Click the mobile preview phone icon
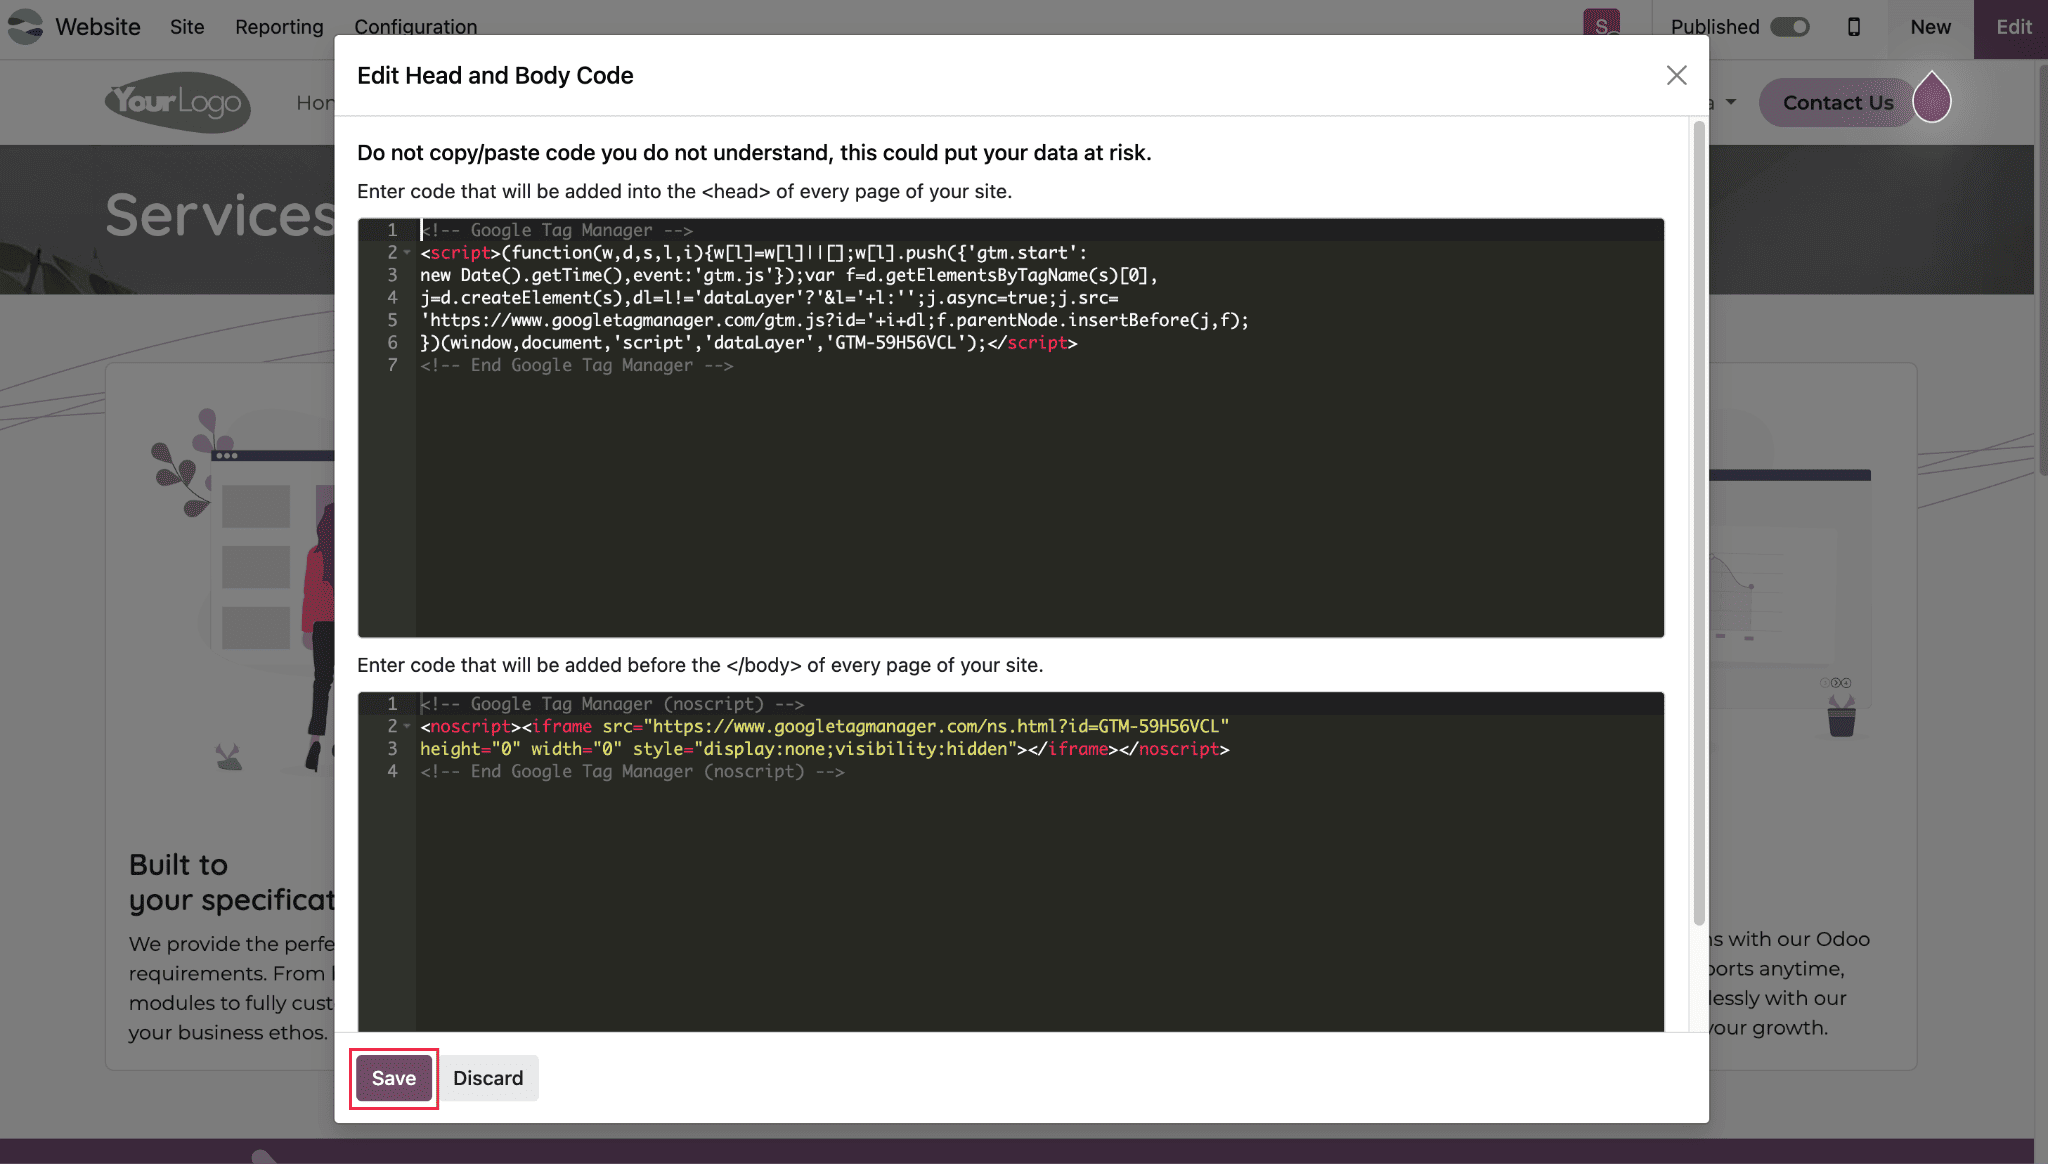 pyautogui.click(x=1853, y=27)
